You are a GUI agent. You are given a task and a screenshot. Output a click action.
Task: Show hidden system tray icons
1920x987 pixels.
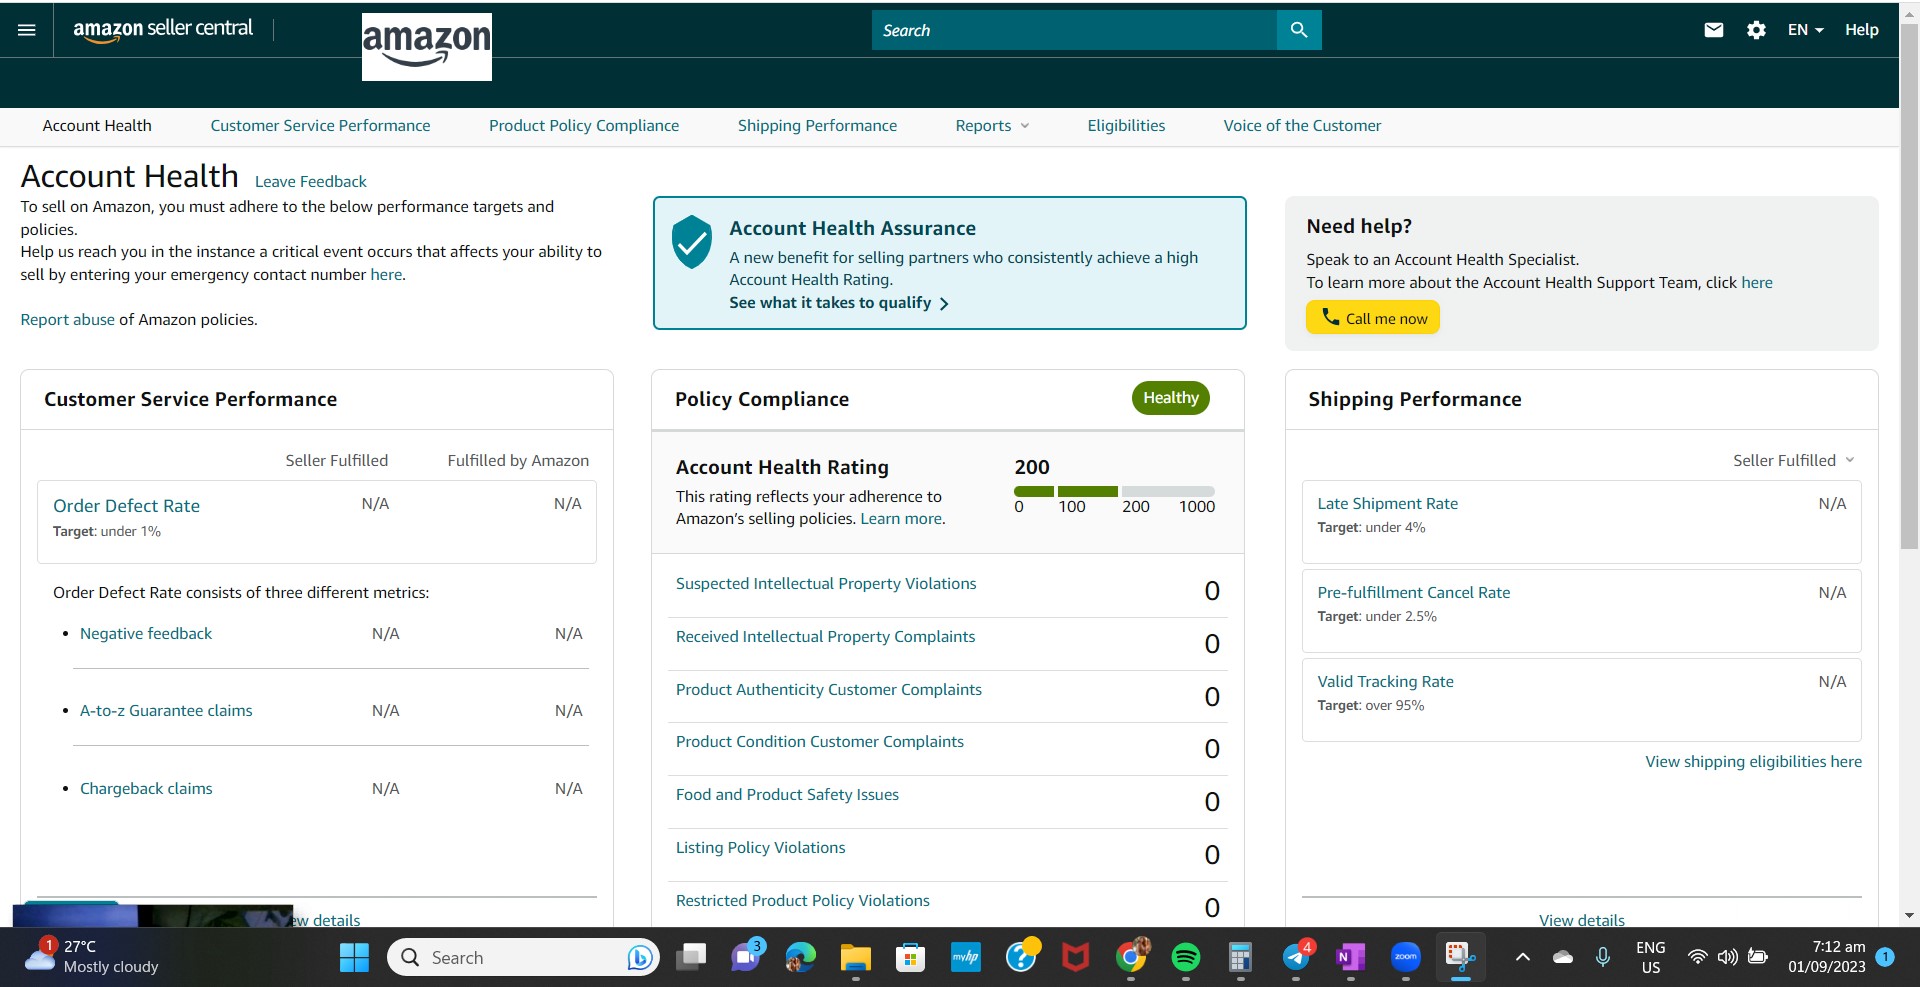point(1522,957)
